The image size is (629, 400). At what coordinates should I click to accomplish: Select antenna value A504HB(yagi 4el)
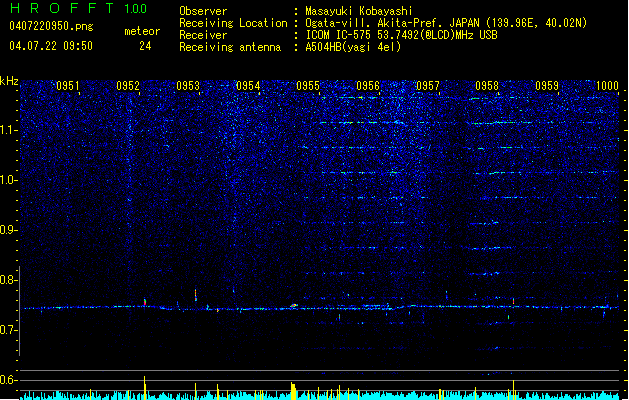(353, 47)
